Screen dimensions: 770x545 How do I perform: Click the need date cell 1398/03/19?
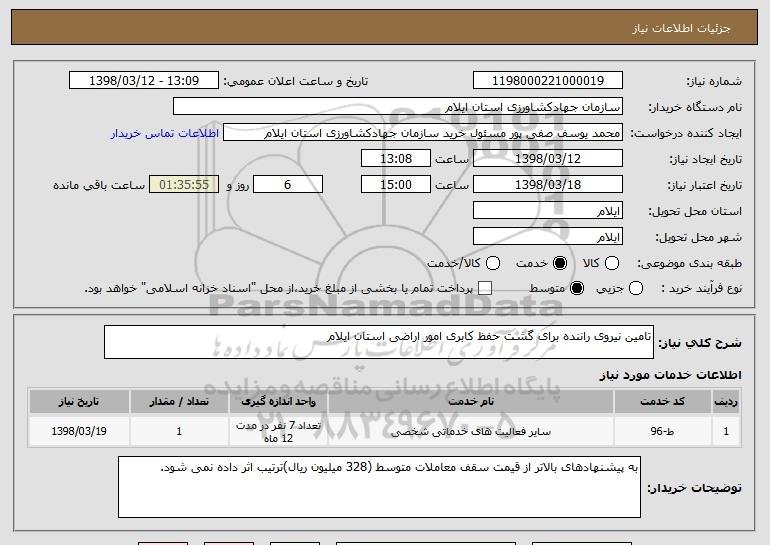[x=79, y=431]
